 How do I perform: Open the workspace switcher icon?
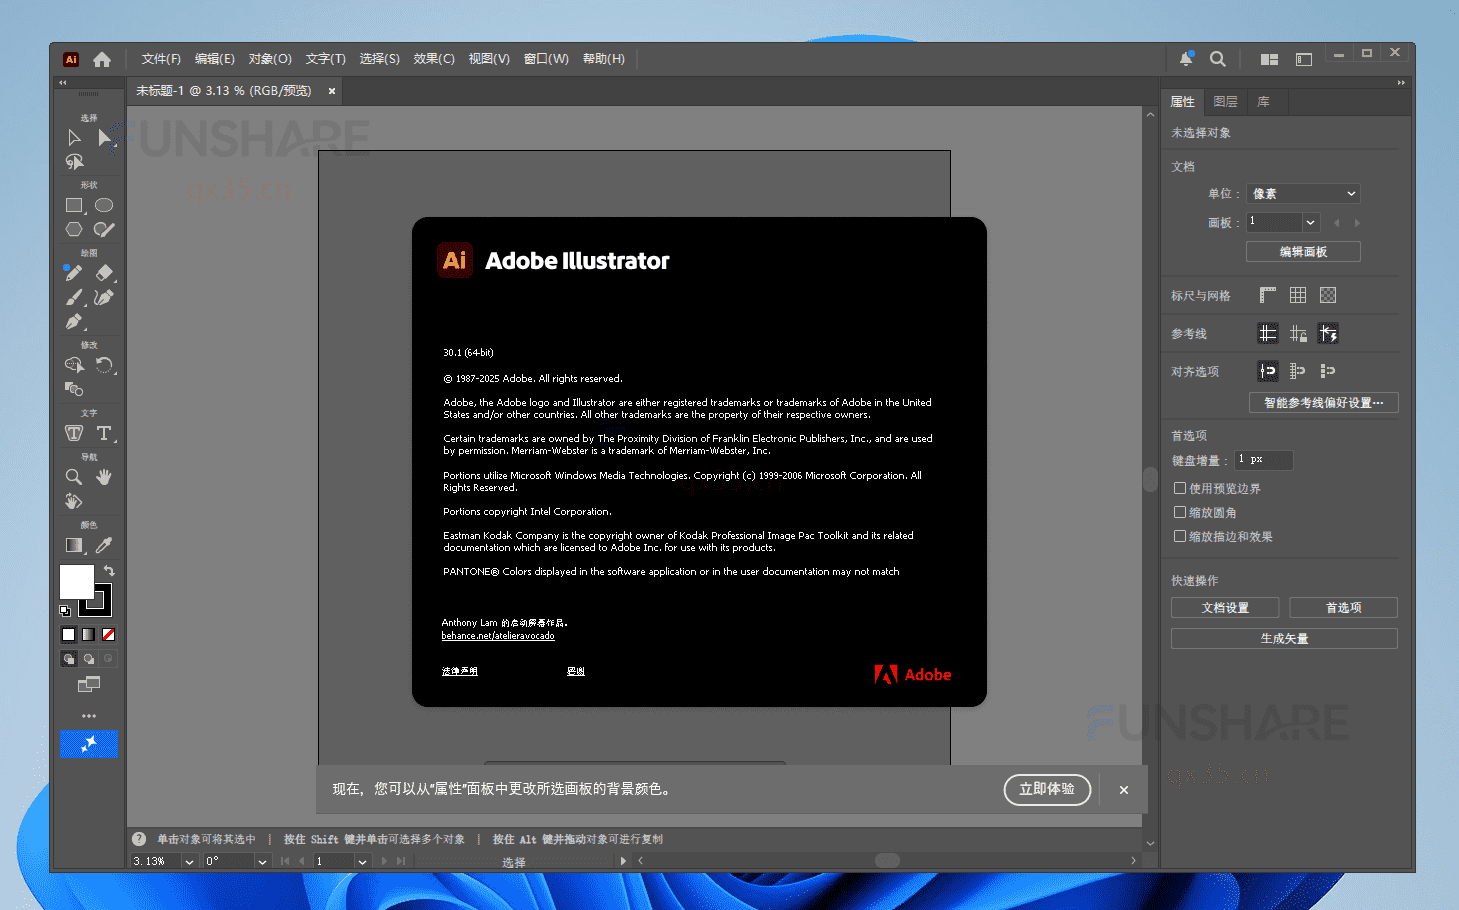(1304, 59)
